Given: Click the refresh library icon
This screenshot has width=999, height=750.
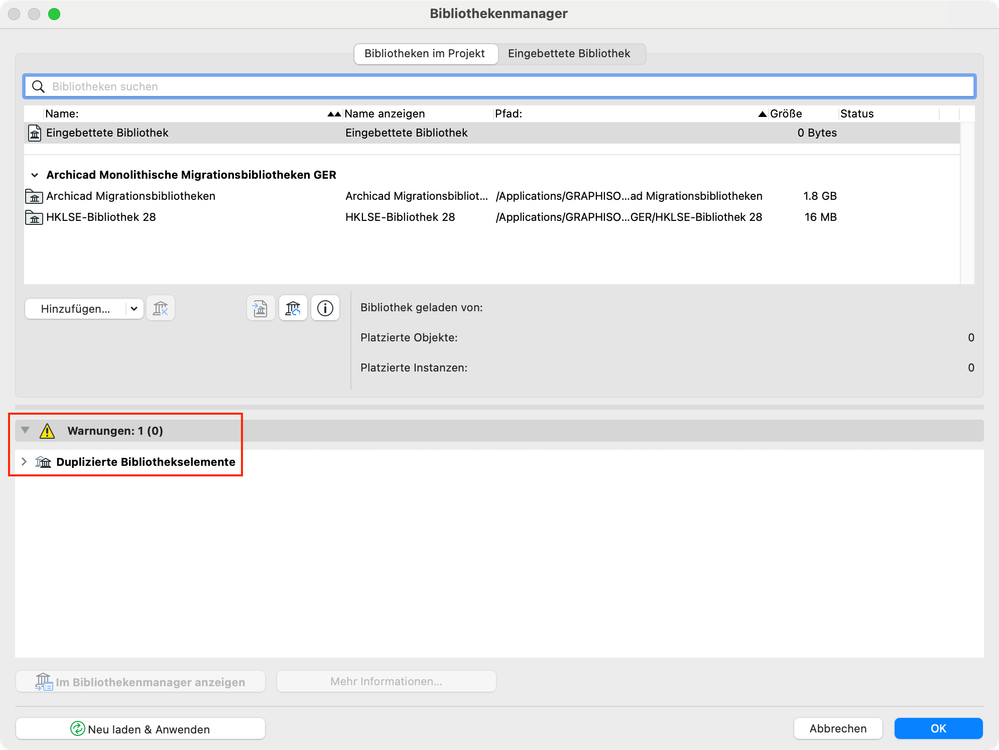Looking at the screenshot, I should 293,308.
